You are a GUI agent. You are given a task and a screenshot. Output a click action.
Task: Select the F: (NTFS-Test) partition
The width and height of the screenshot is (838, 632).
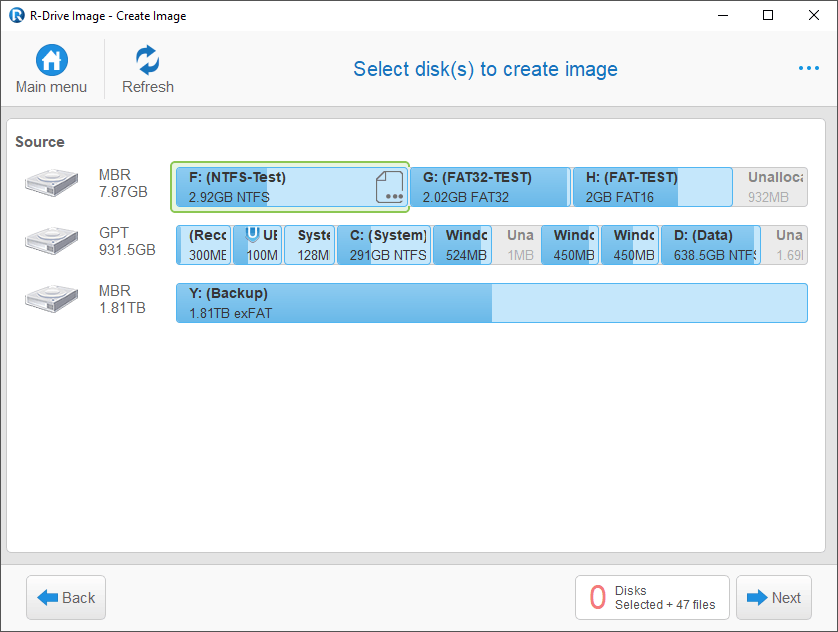(290, 187)
